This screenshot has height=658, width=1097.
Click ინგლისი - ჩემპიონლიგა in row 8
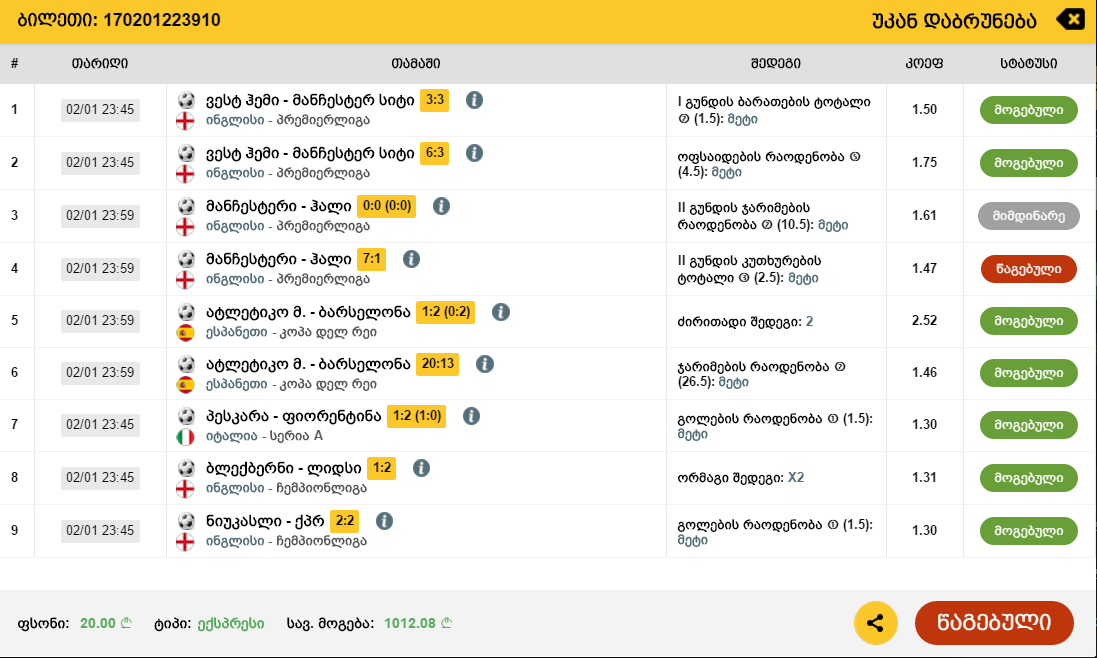pos(286,489)
